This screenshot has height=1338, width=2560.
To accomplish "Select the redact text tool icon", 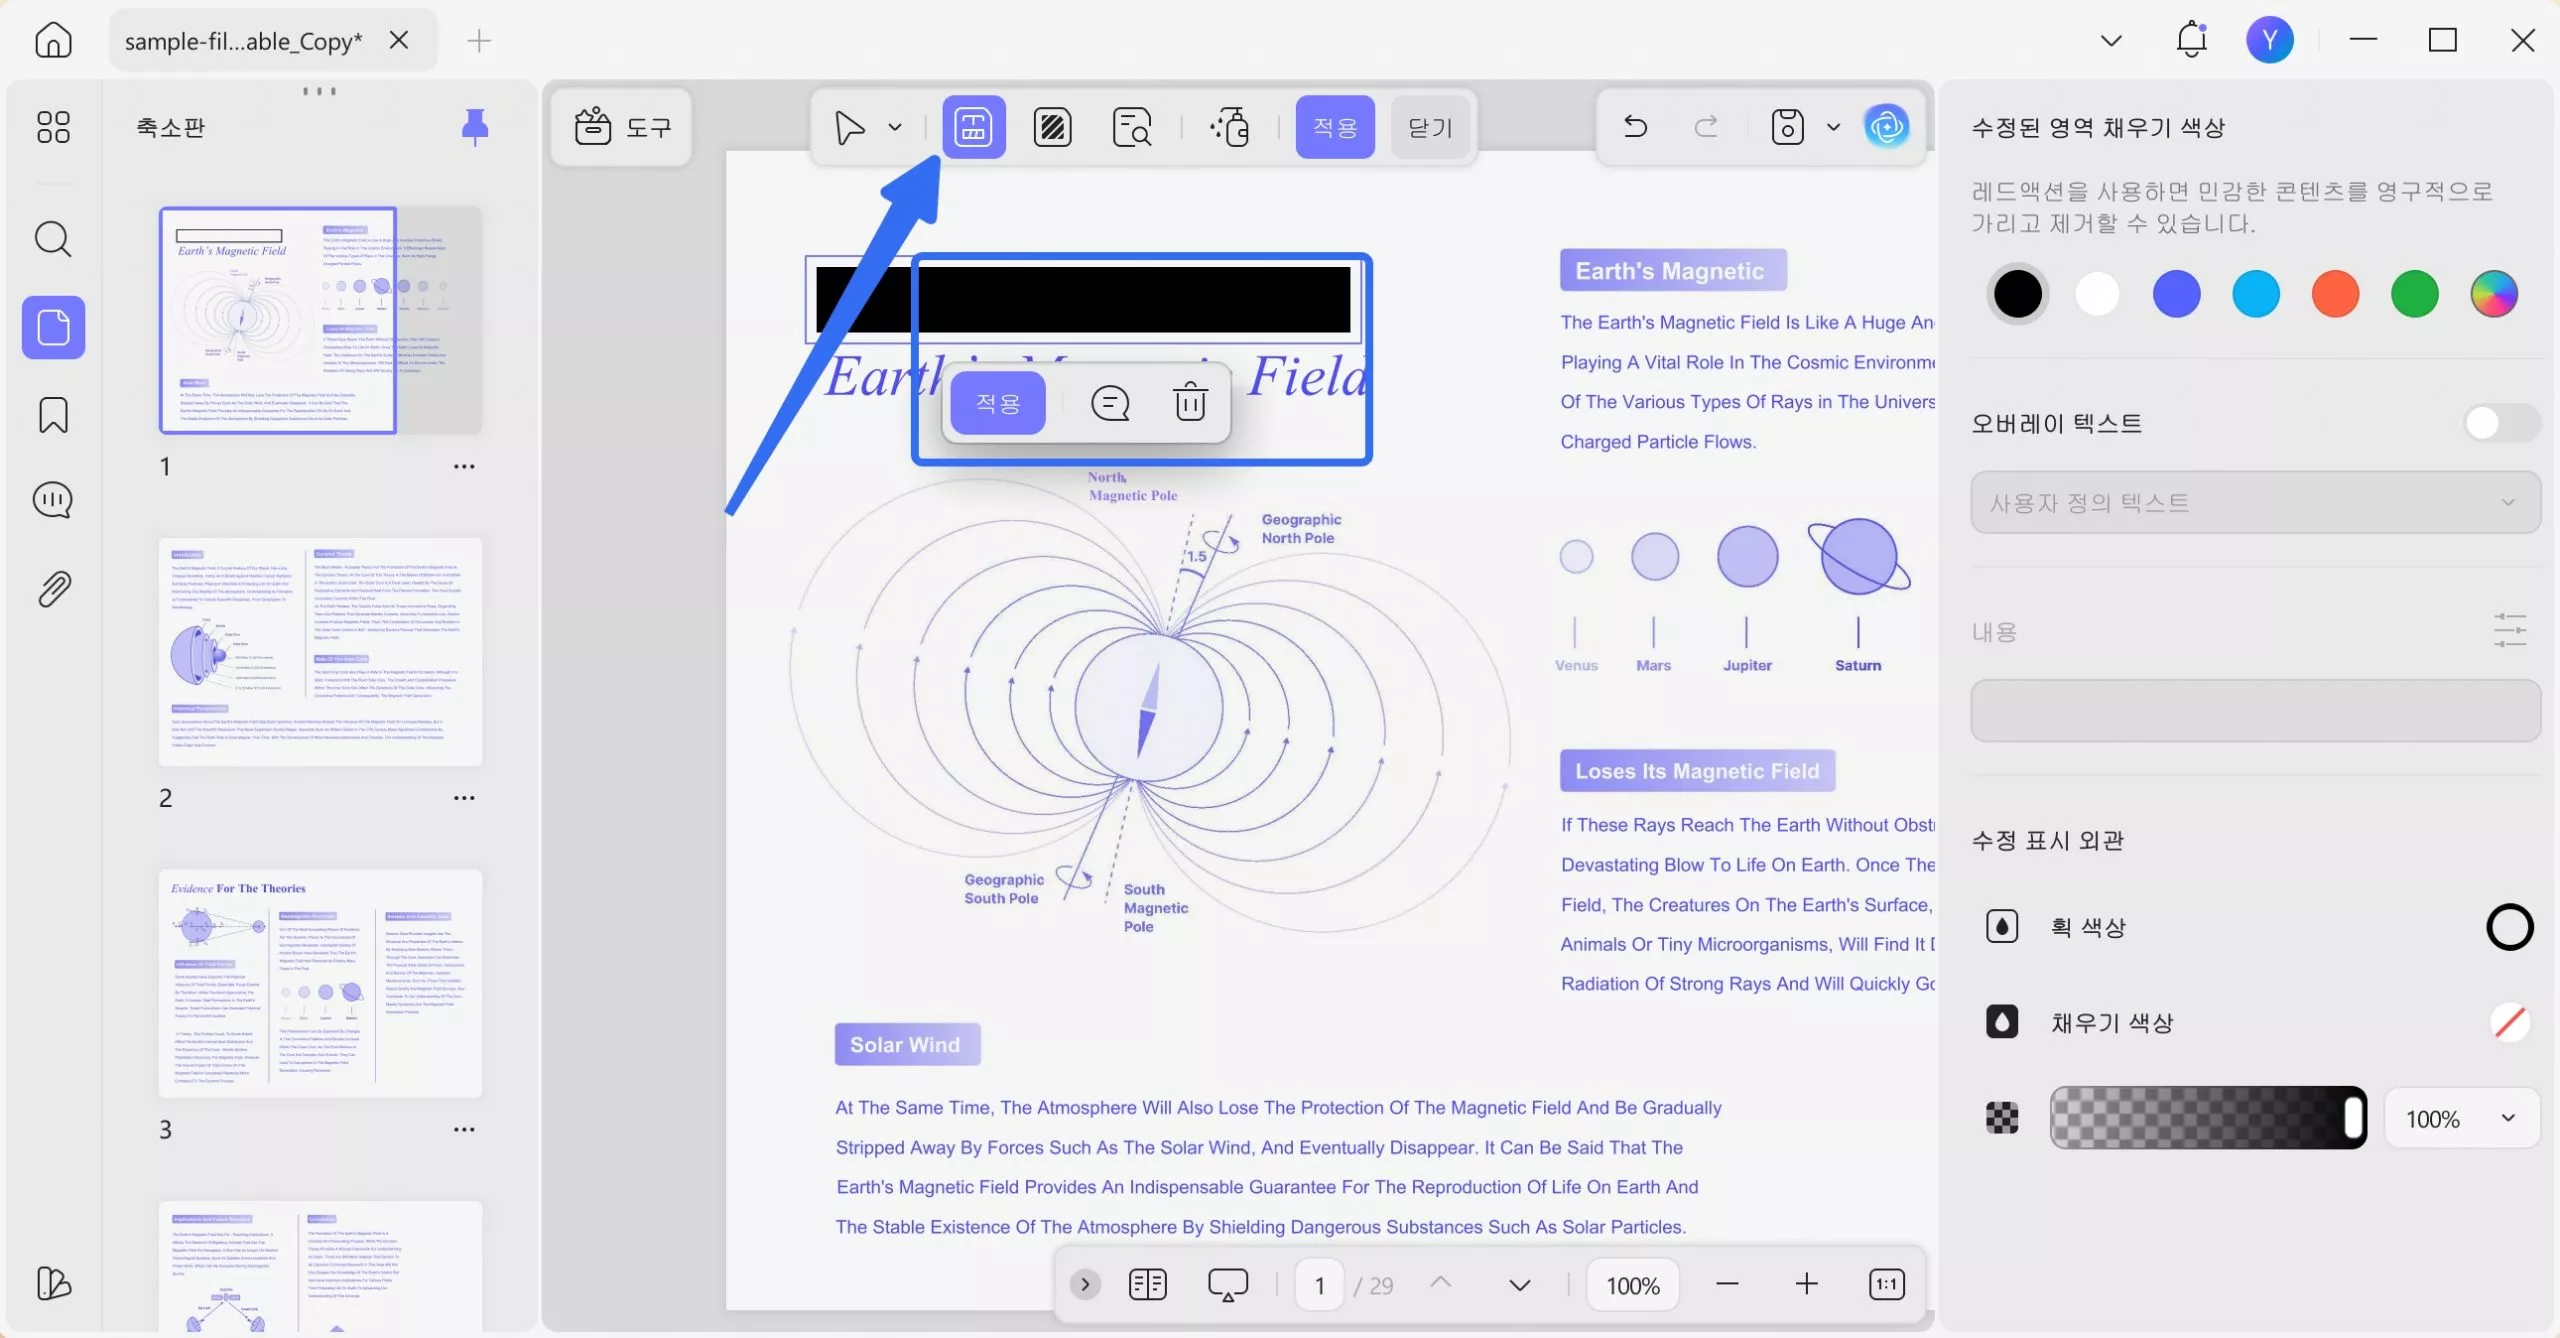I will pos(973,127).
